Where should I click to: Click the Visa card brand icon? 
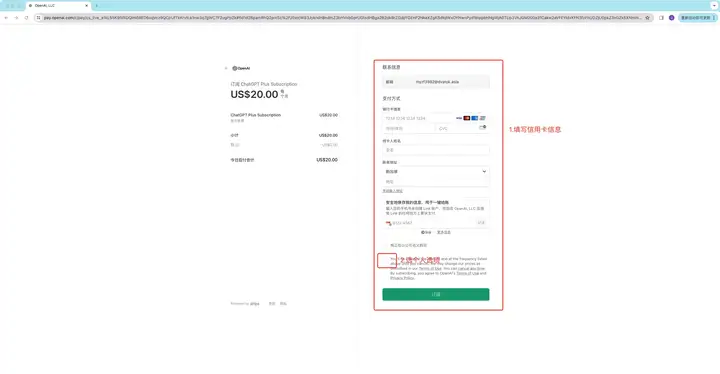459,118
